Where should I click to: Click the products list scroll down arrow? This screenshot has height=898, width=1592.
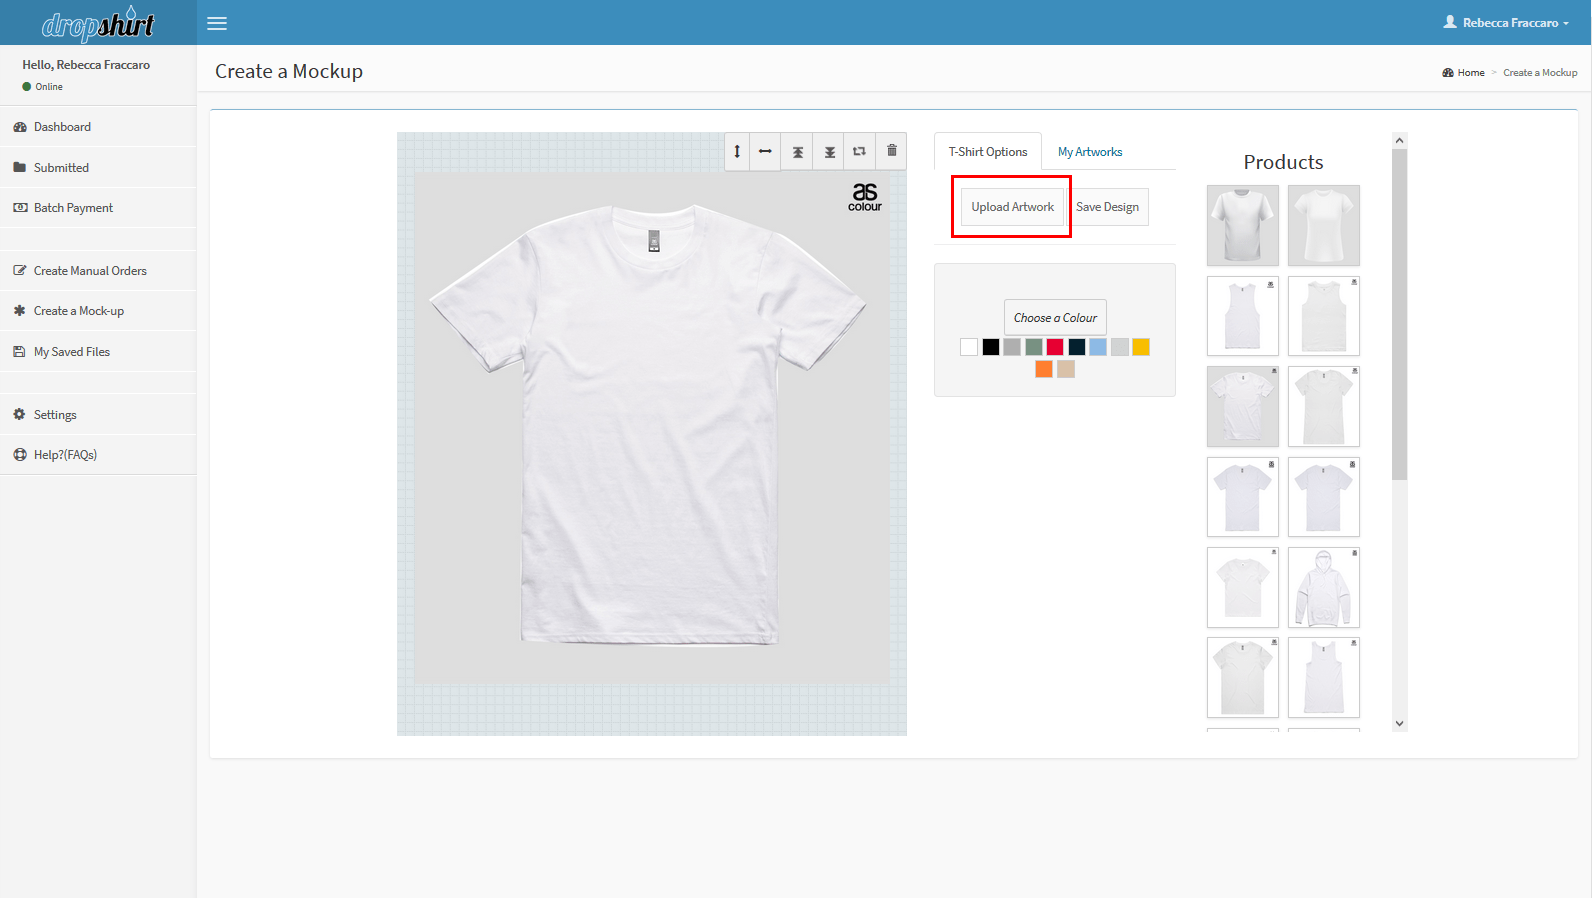(1400, 724)
